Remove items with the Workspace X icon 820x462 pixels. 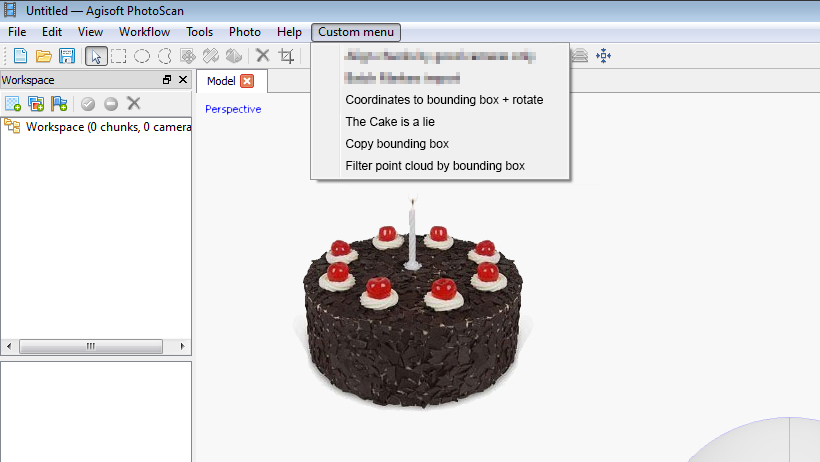[134, 103]
